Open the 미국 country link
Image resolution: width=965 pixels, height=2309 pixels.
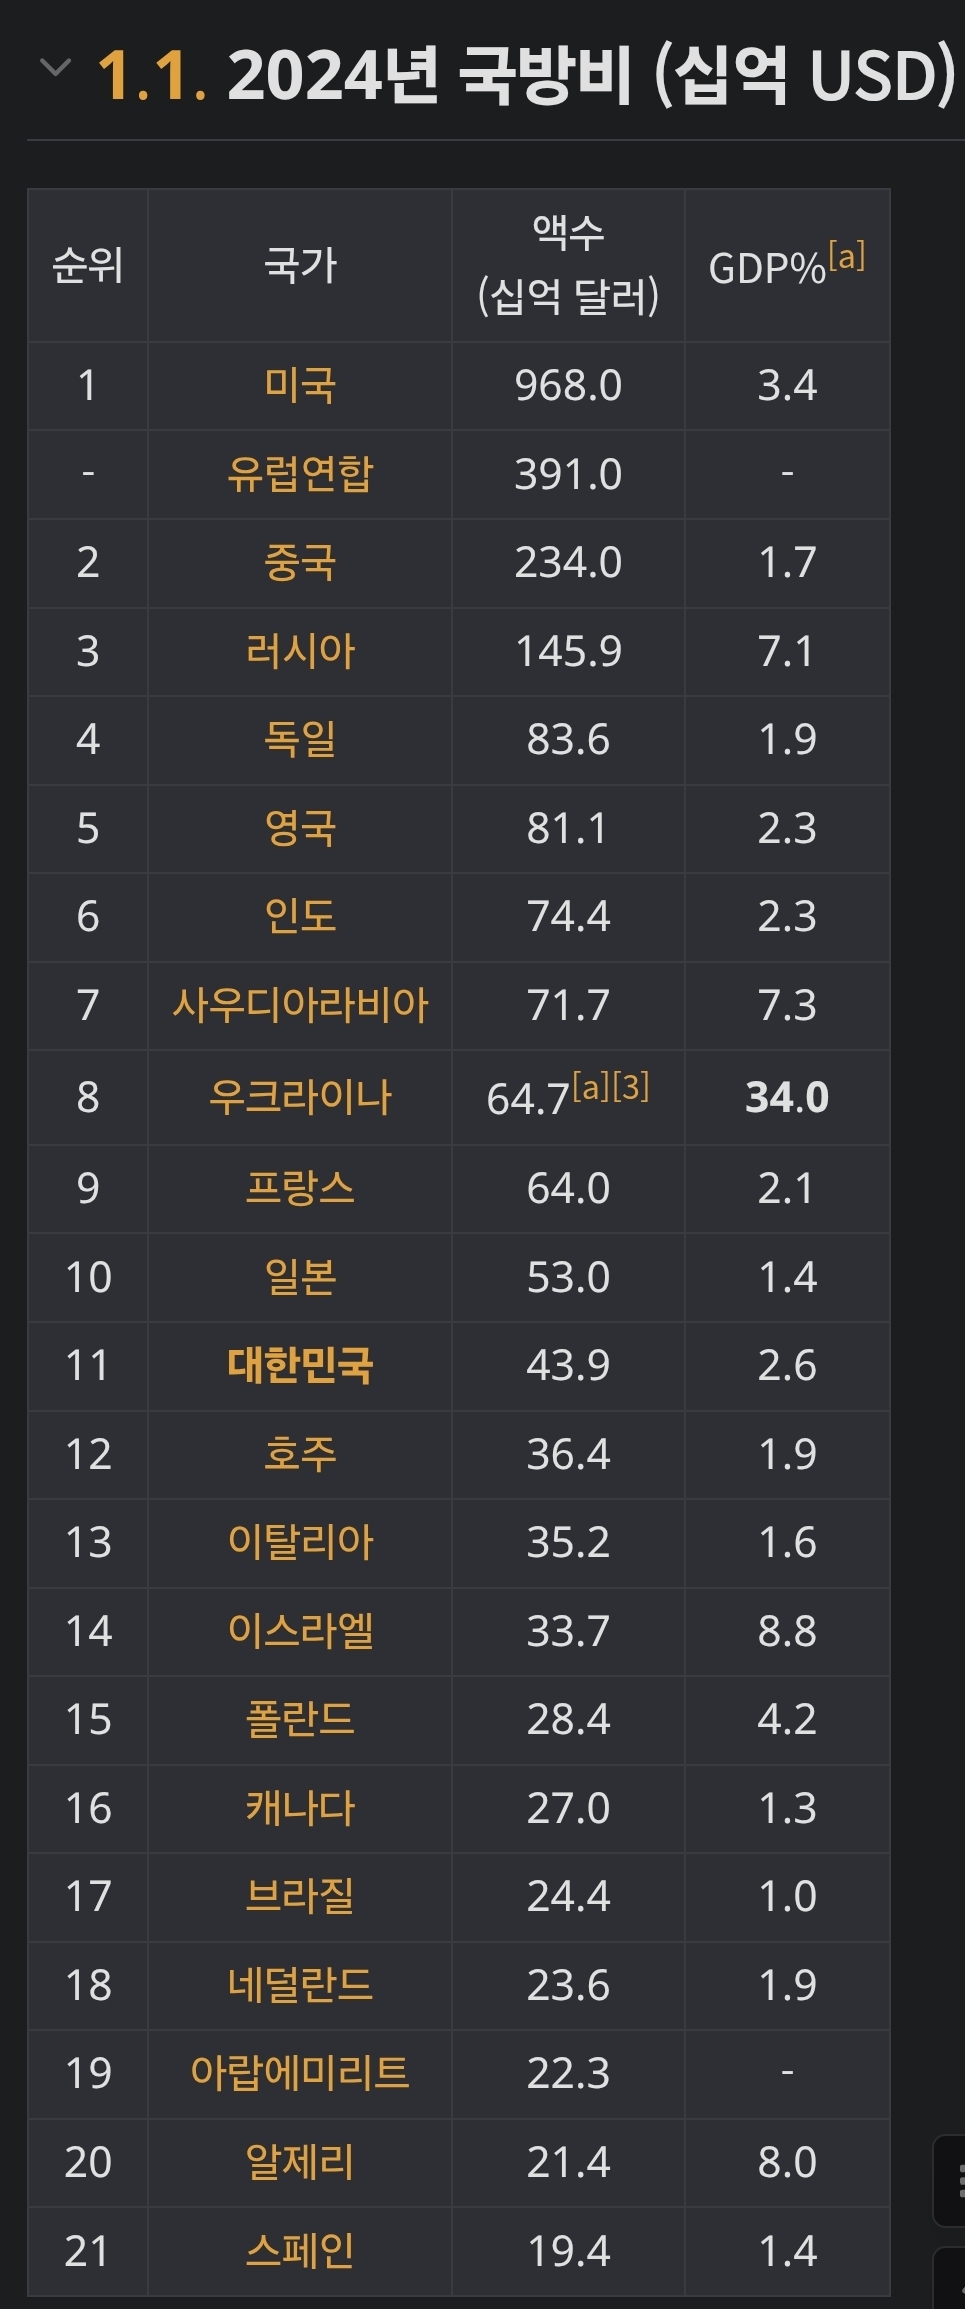tap(300, 386)
